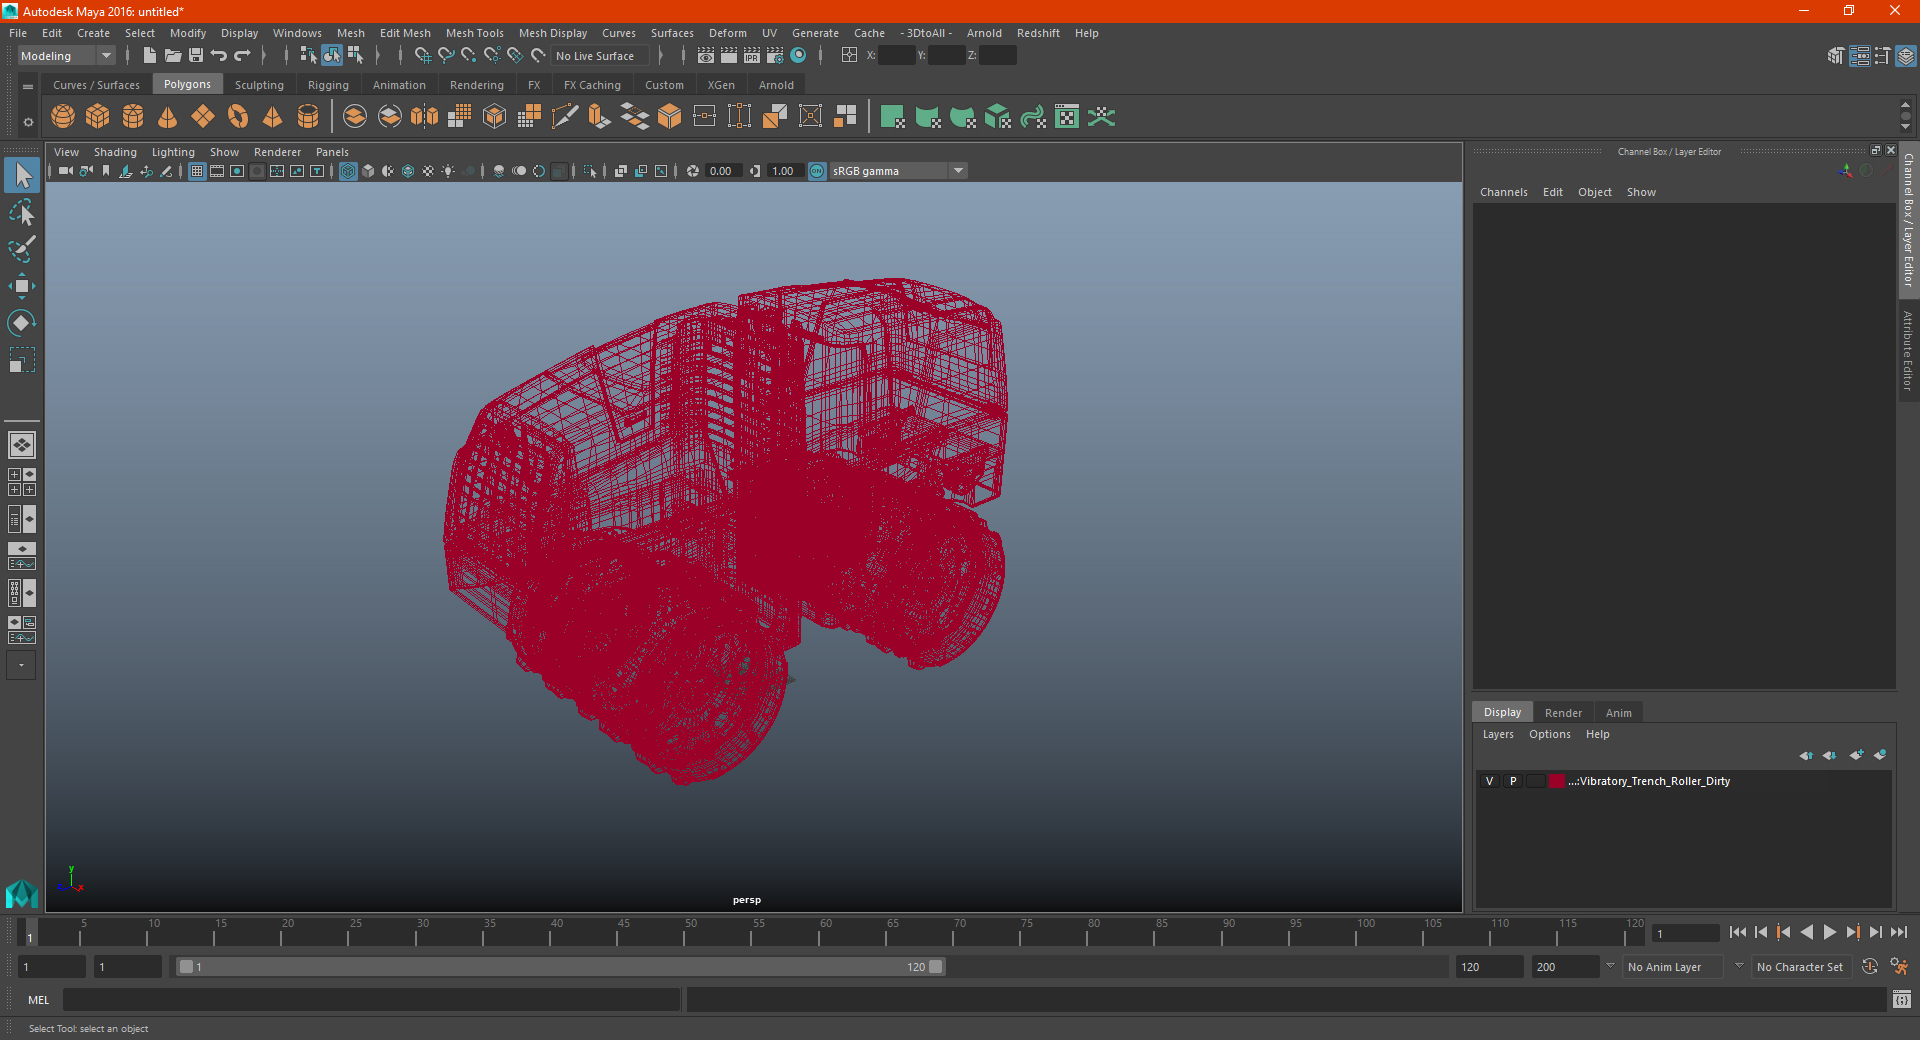This screenshot has height=1040, width=1920.
Task: Expand the sRGB gamma color dropdown
Action: point(958,171)
